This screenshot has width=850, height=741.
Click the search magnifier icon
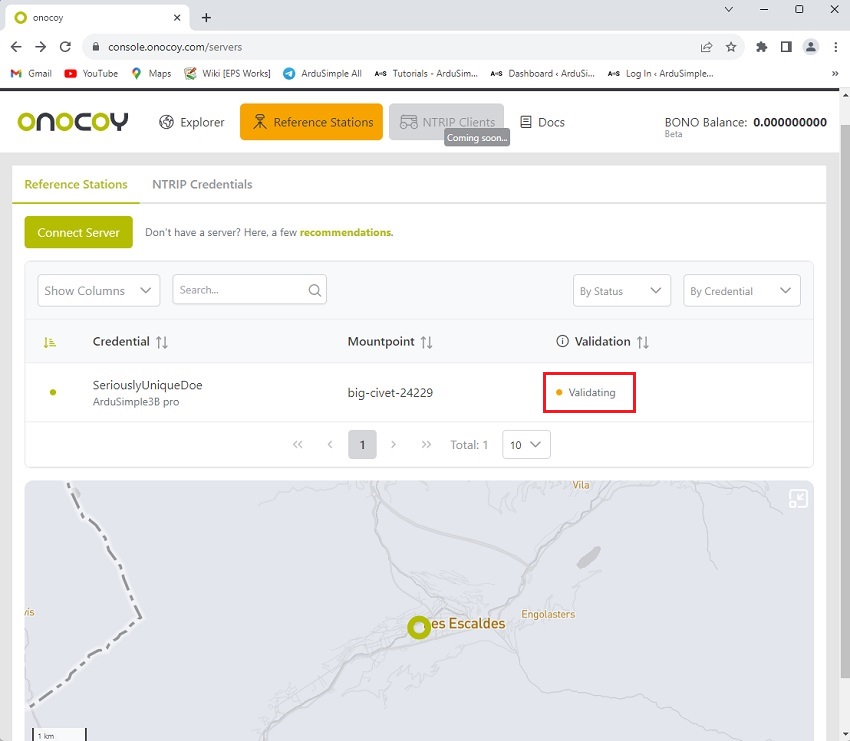point(315,290)
